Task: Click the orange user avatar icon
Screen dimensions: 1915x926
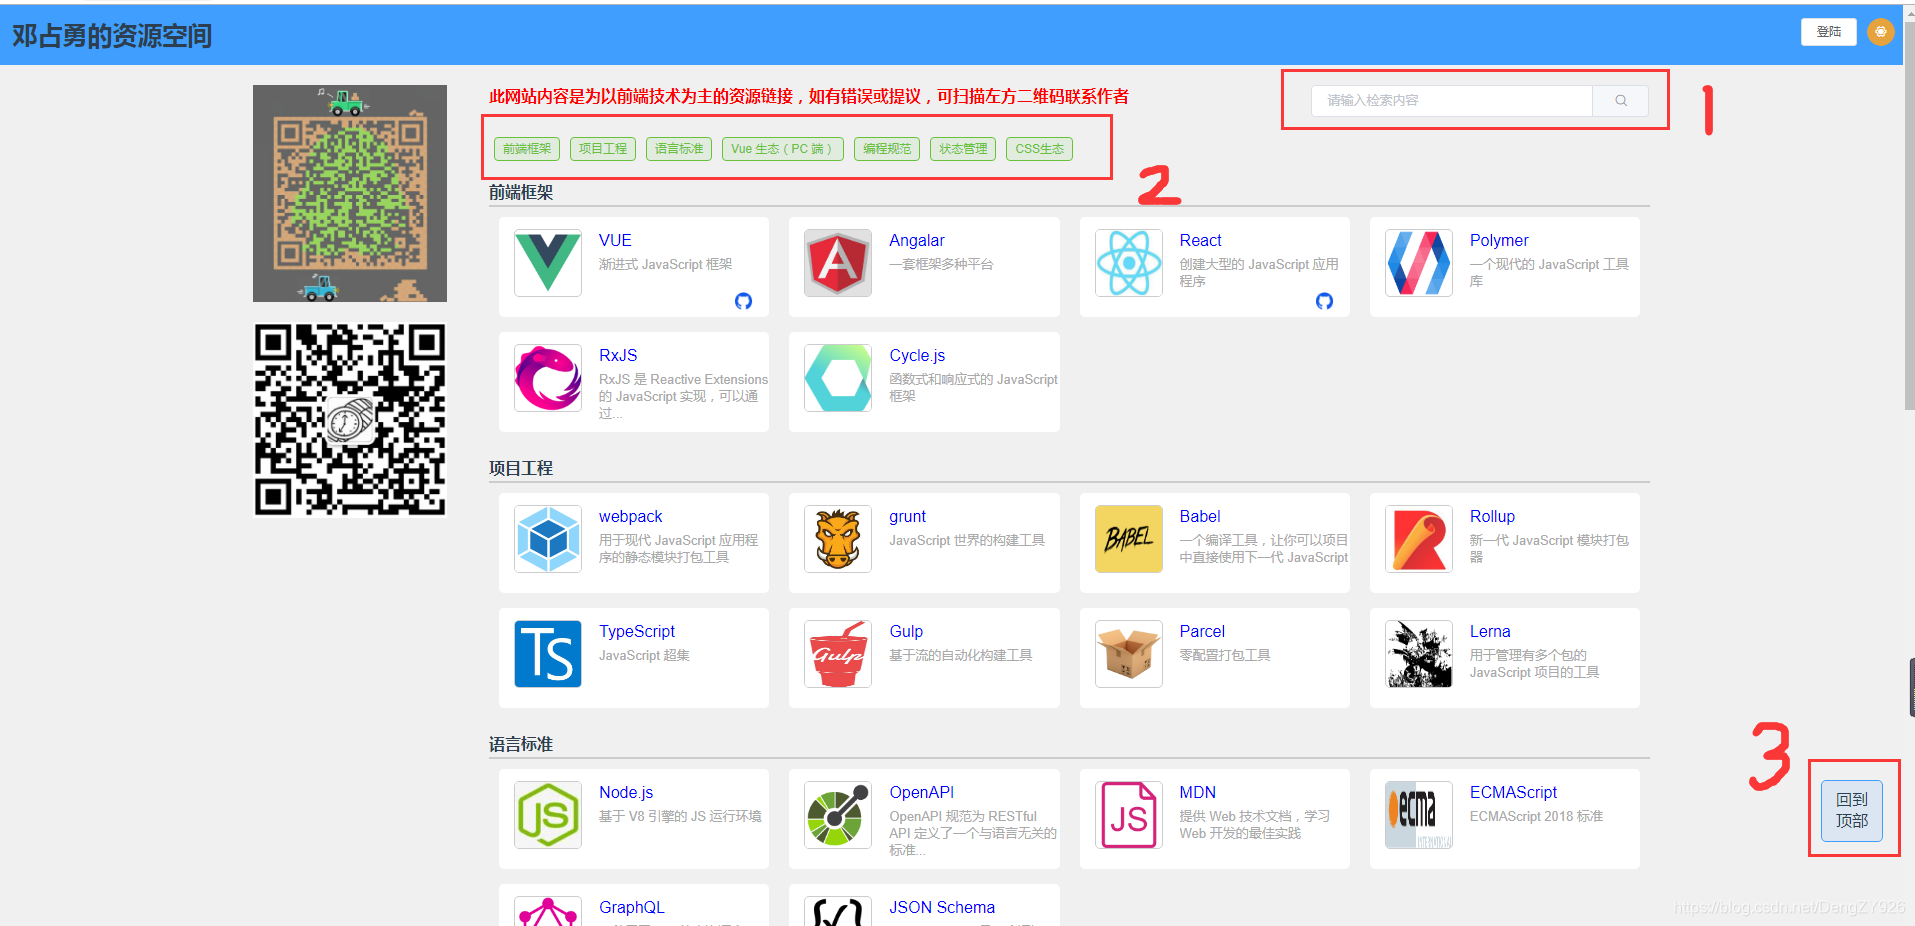Action: pos(1880,32)
